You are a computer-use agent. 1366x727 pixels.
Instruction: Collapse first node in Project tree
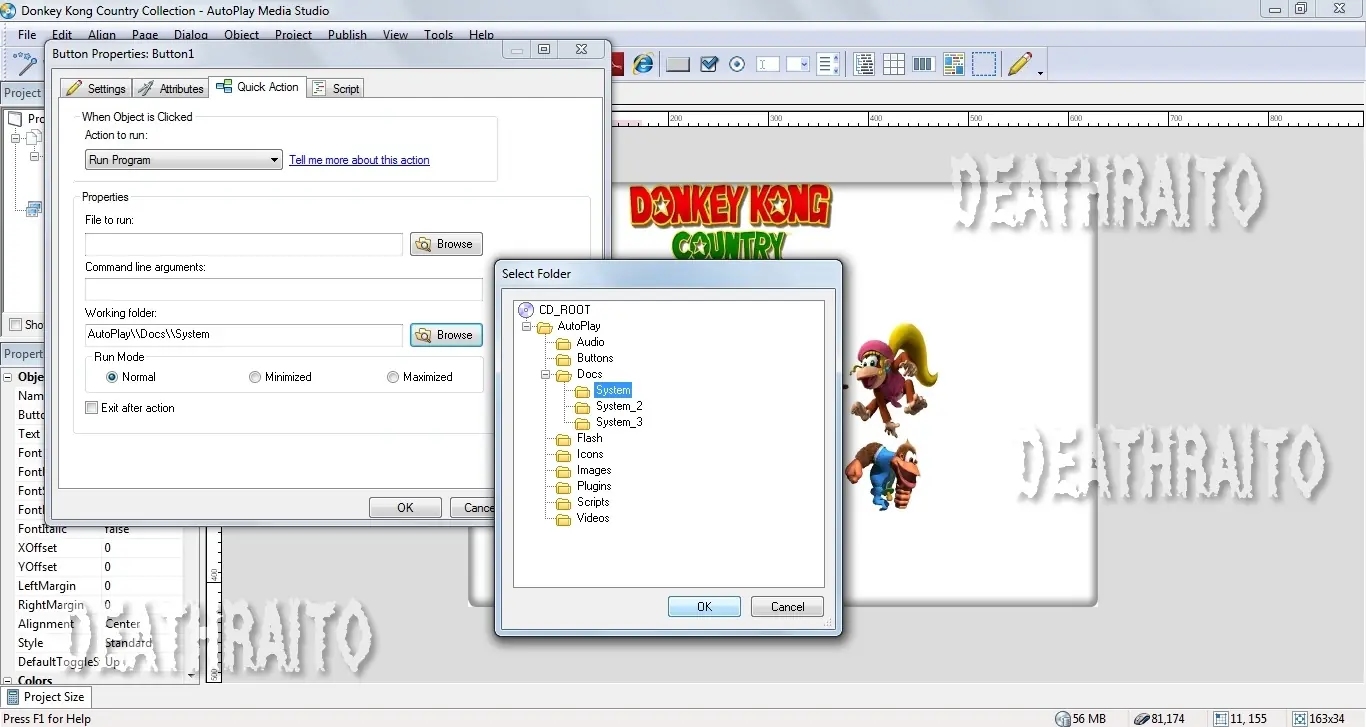pos(16,138)
